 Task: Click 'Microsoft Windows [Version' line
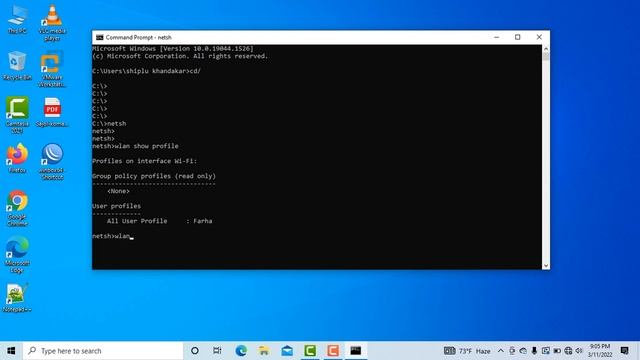point(173,49)
